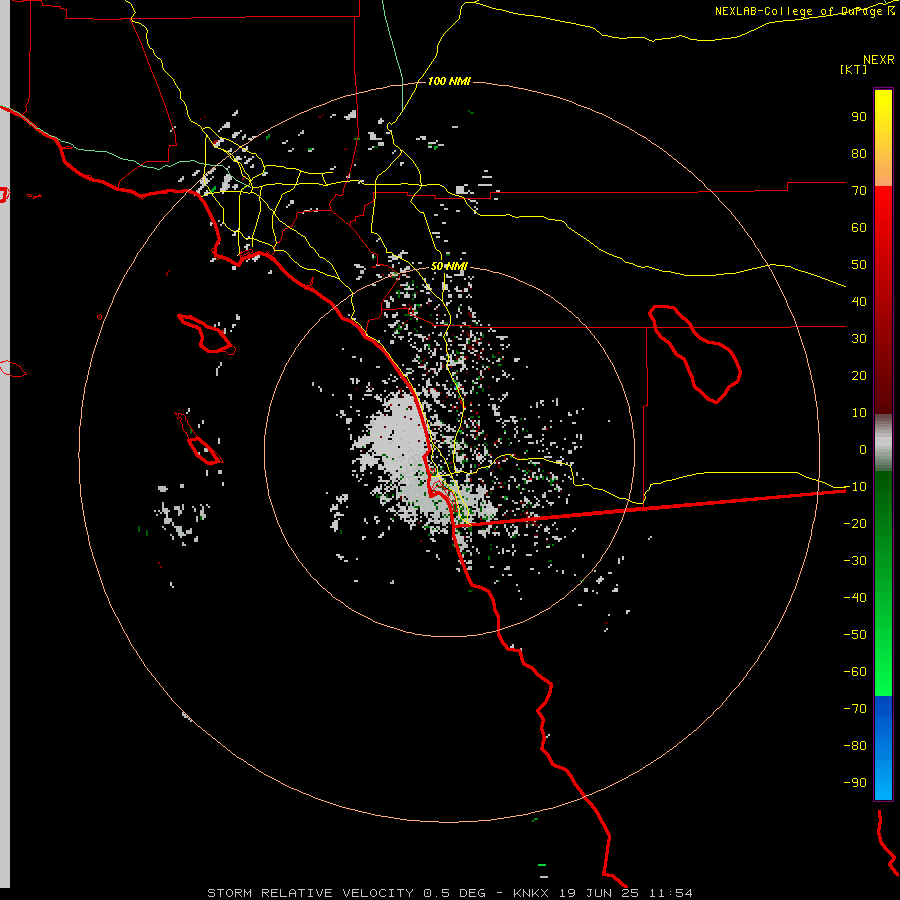
Task: Click the positive 90 value on velocity scale
Action: tap(859, 117)
